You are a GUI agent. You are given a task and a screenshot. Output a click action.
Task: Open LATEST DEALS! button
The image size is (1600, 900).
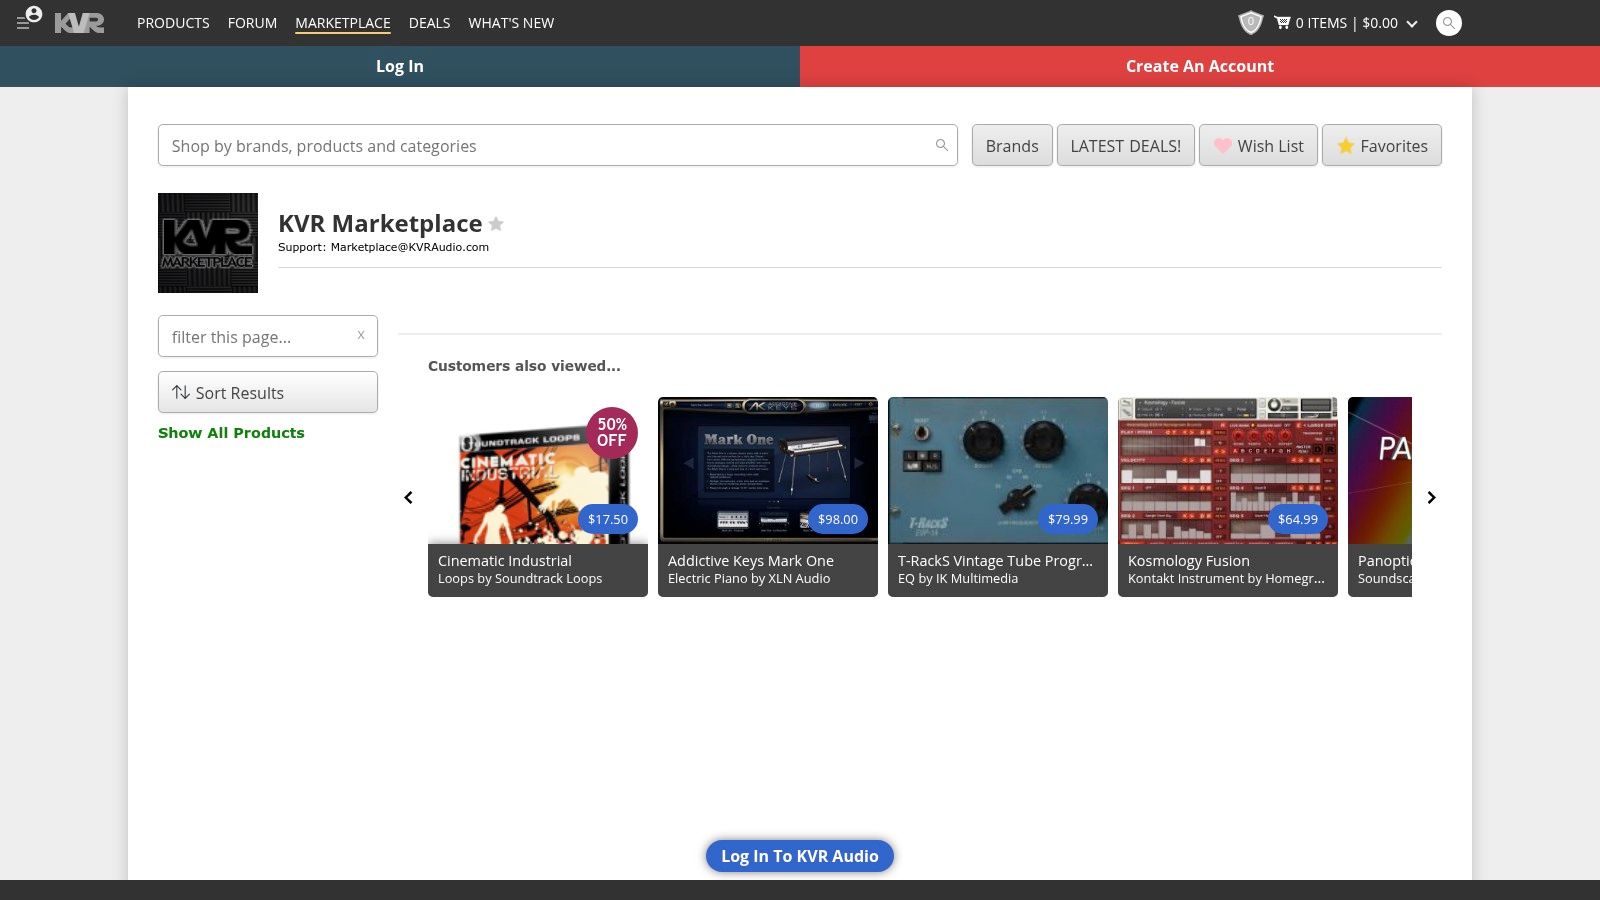(x=1125, y=145)
